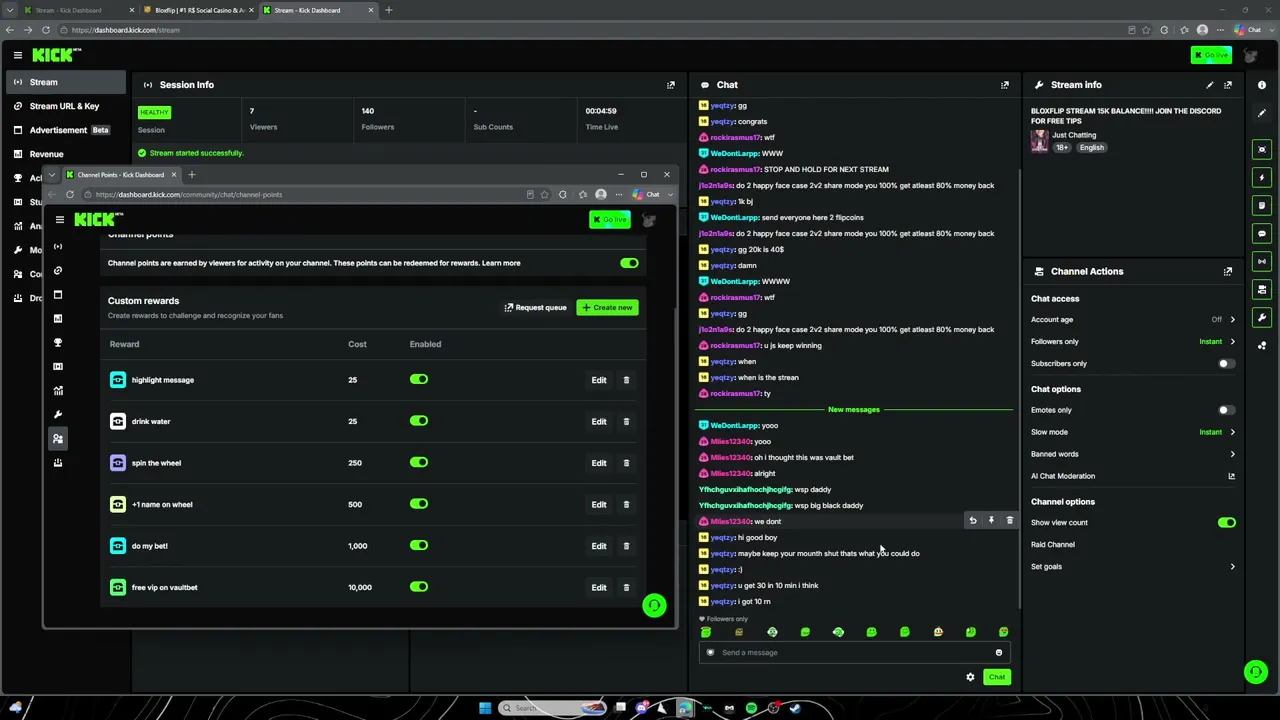Turn off Show view count

tap(1227, 522)
